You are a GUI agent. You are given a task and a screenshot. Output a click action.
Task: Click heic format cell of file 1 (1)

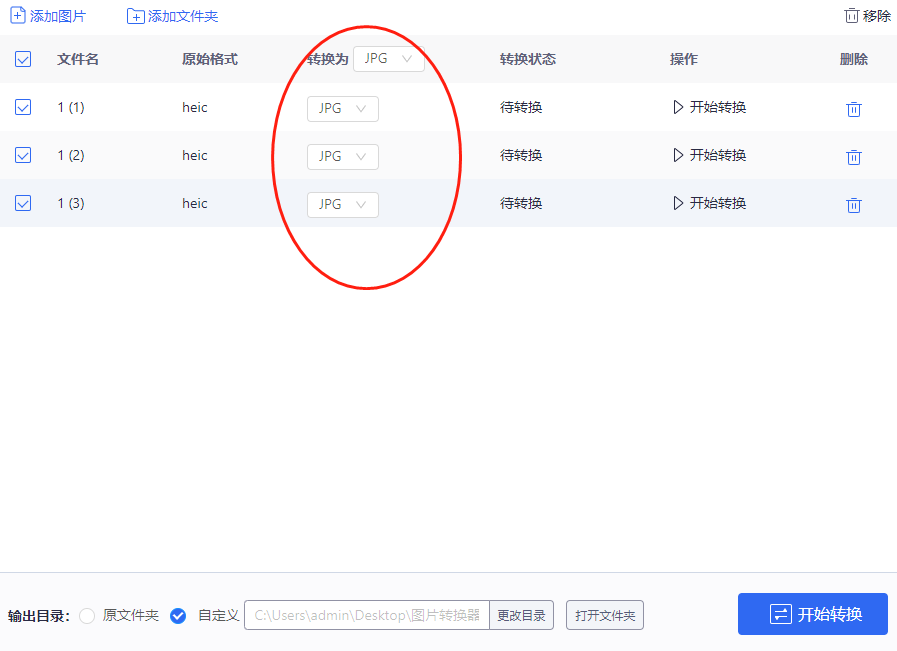point(195,107)
